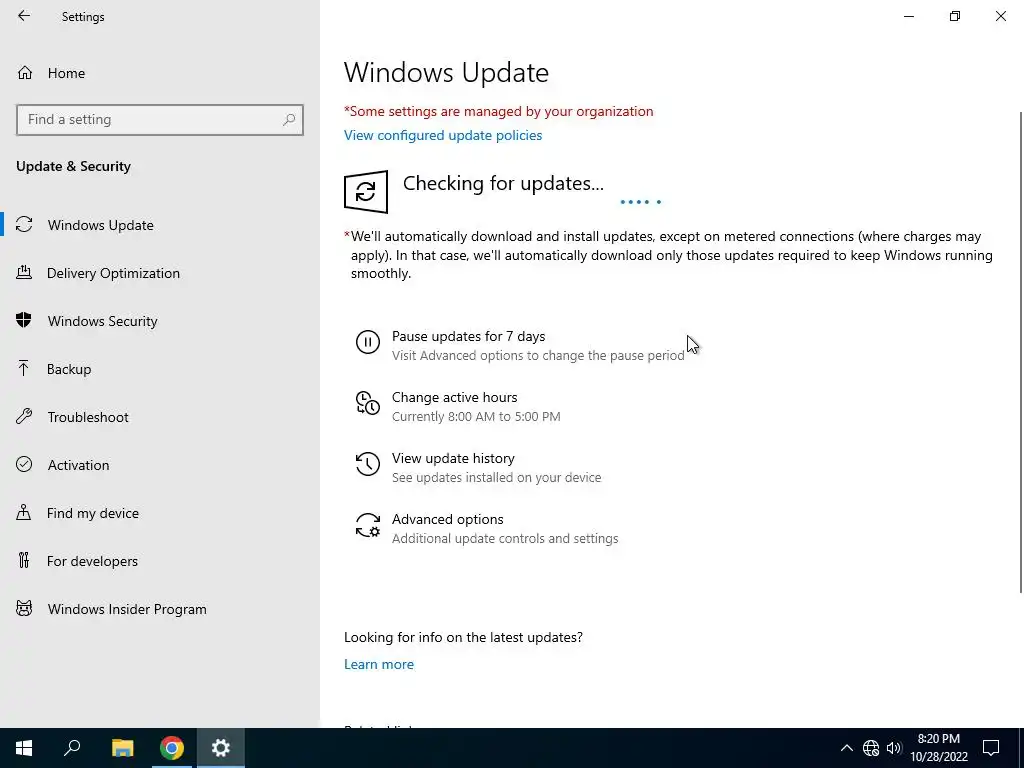Open Windows Insider Program section
This screenshot has width=1024, height=768.
(160, 609)
